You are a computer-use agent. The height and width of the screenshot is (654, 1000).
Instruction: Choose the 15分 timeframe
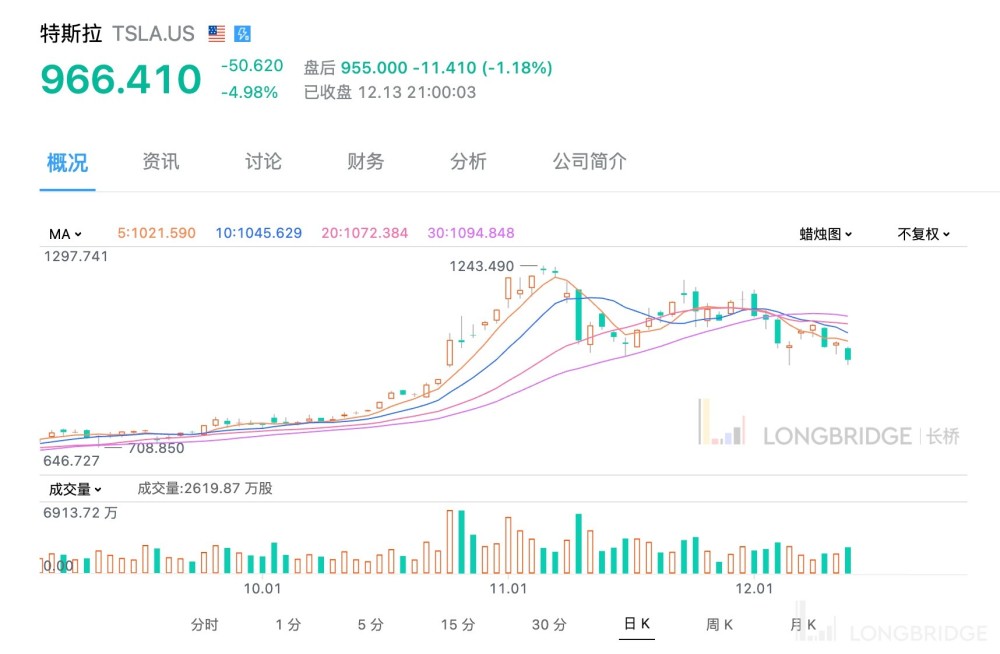click(x=457, y=625)
